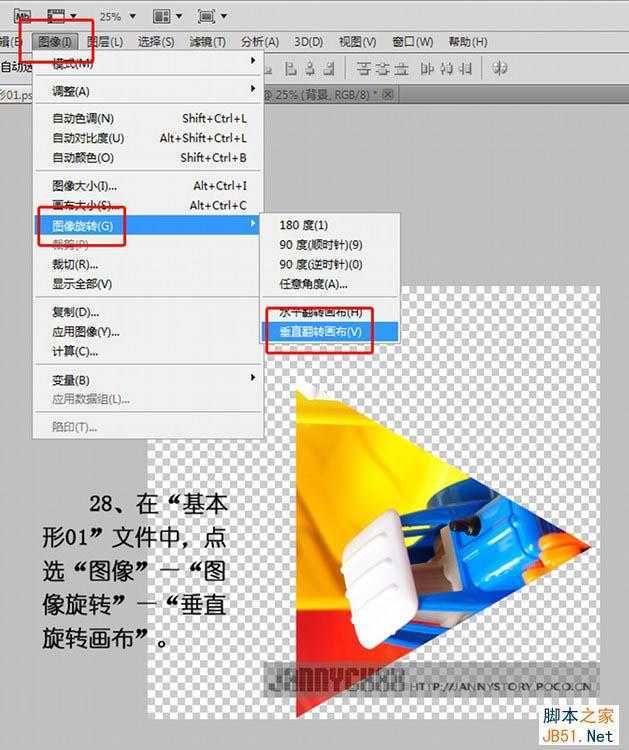The width and height of the screenshot is (629, 750).
Task: Select 垂直翻转画布(V) option
Action: 330,332
